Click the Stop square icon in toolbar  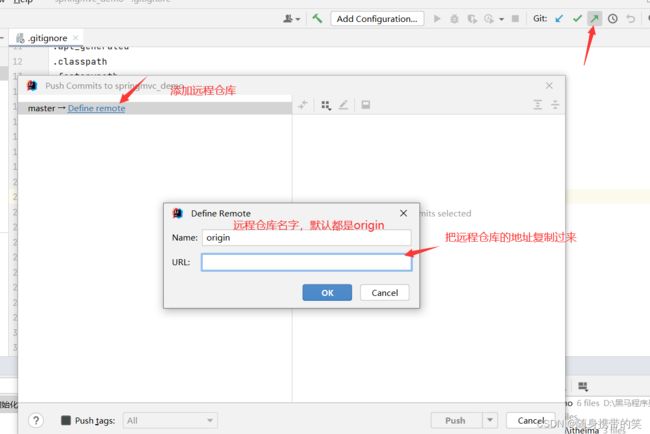[x=515, y=19]
